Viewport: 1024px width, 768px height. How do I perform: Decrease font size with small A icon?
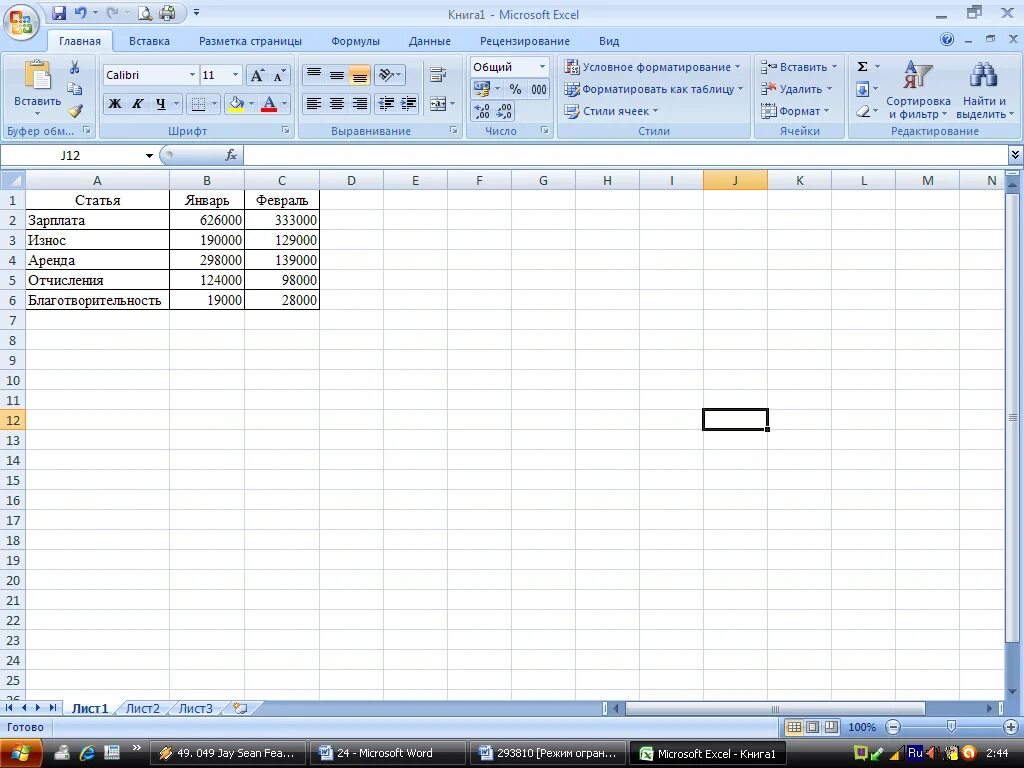(x=280, y=75)
